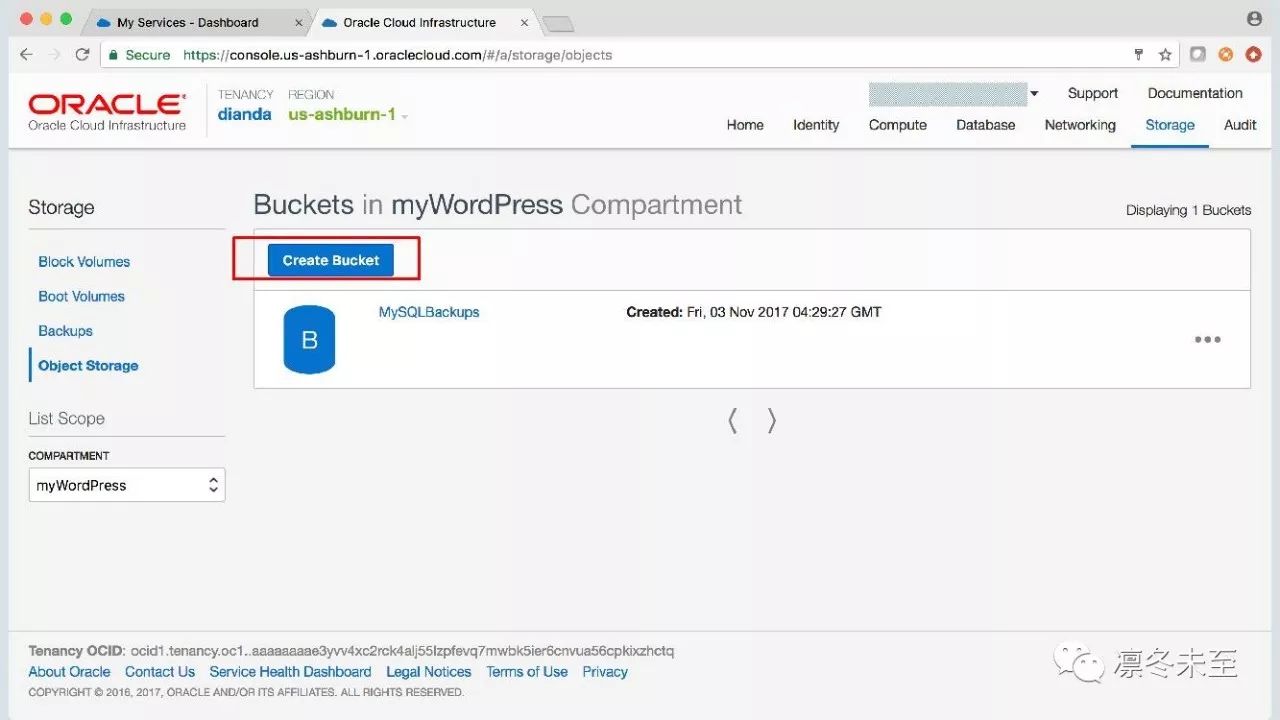
Task: Open the Compute menu
Action: coord(898,125)
